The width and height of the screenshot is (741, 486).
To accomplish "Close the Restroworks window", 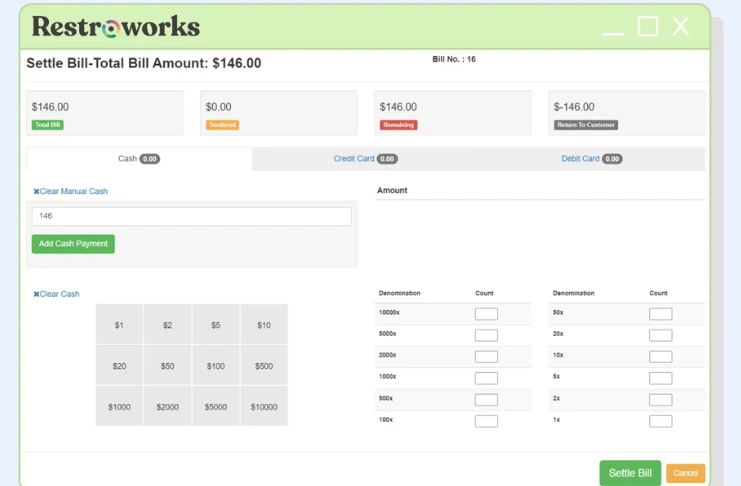I will pyautogui.click(x=681, y=26).
